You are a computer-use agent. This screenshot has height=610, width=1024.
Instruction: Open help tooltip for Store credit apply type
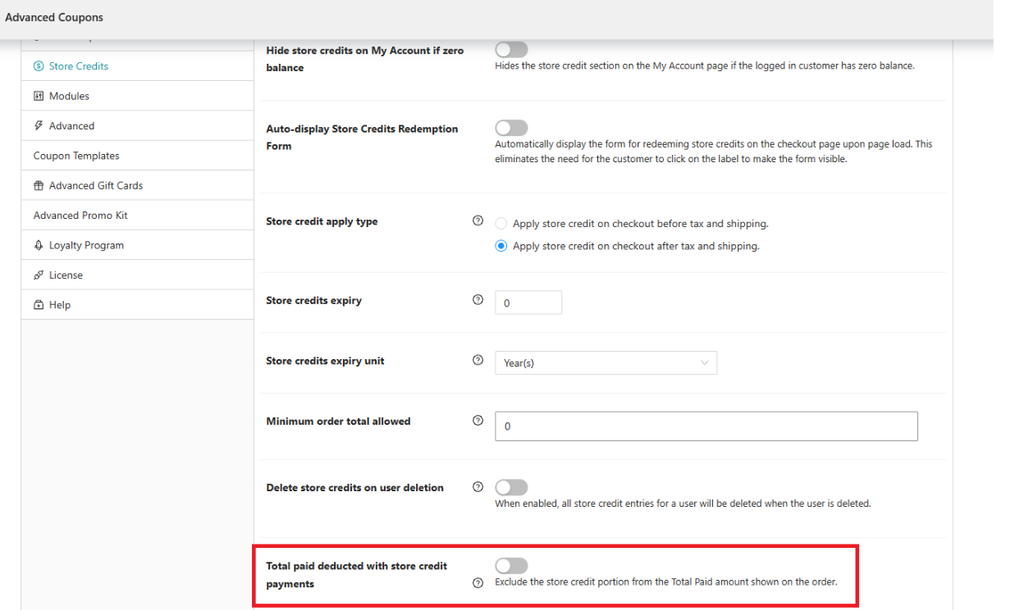pyautogui.click(x=478, y=221)
